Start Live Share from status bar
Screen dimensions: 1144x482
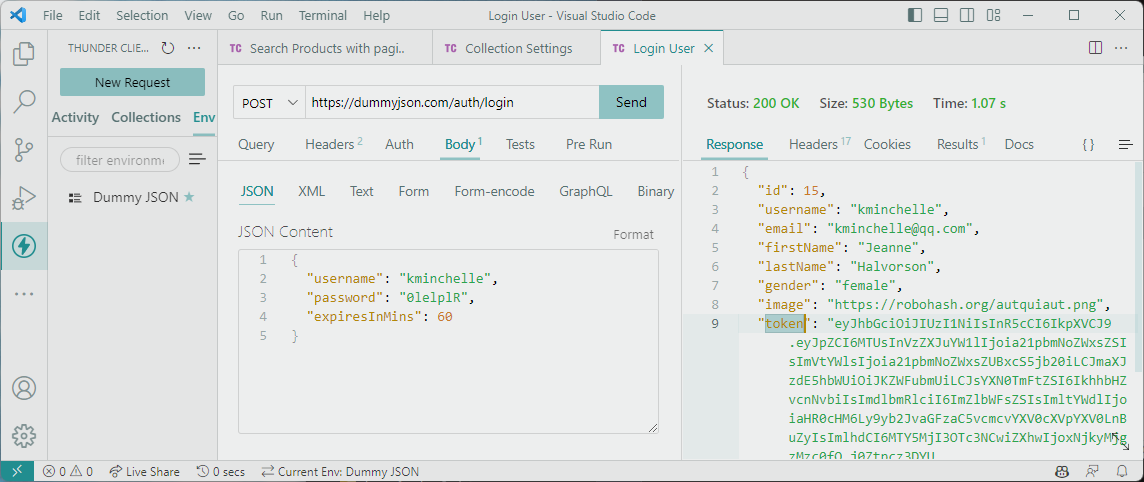[144, 472]
